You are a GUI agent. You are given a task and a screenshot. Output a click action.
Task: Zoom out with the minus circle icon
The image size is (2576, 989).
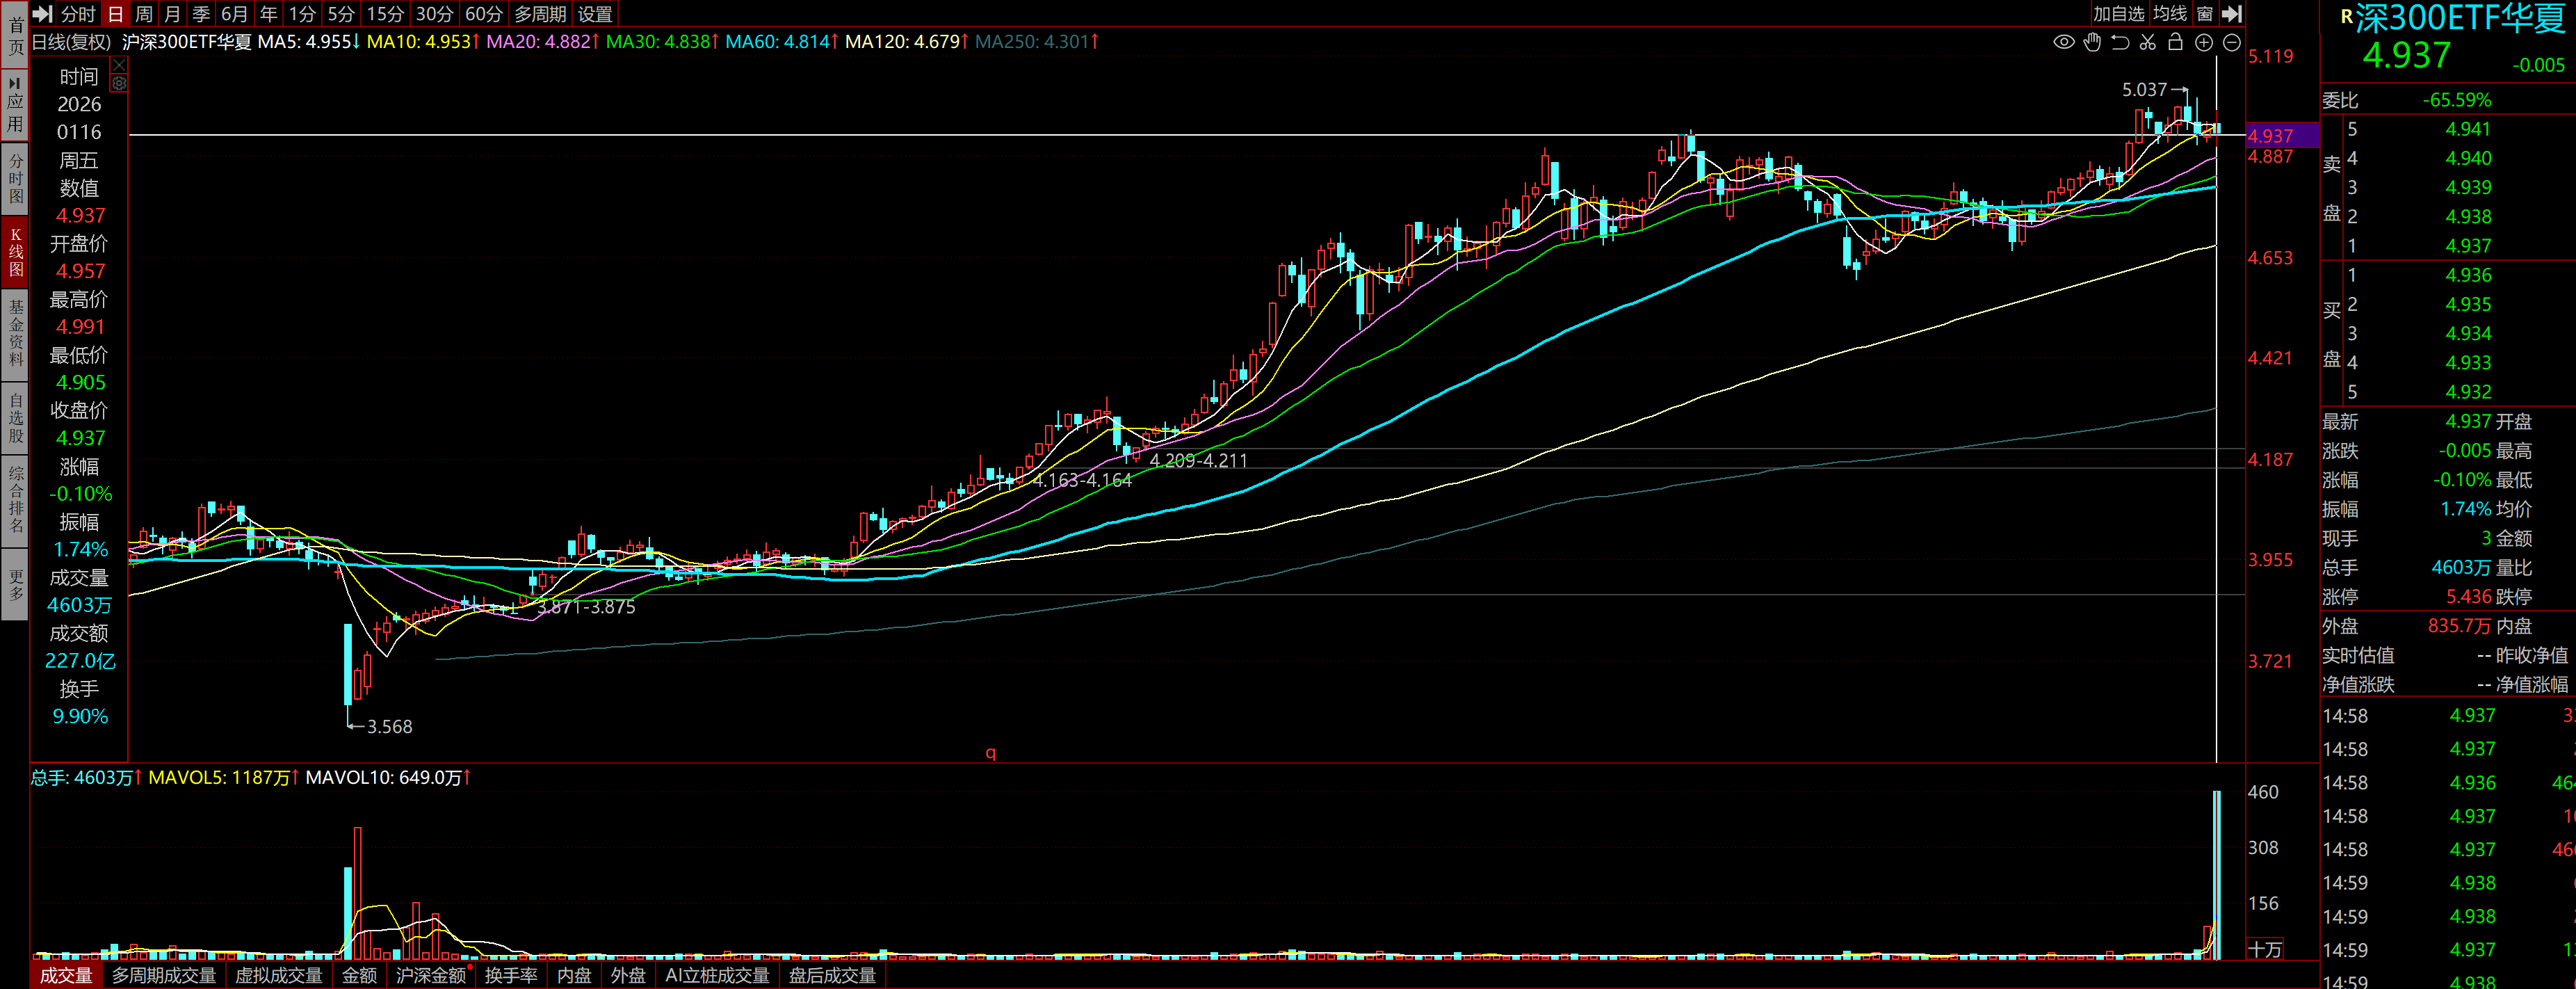click(2231, 42)
